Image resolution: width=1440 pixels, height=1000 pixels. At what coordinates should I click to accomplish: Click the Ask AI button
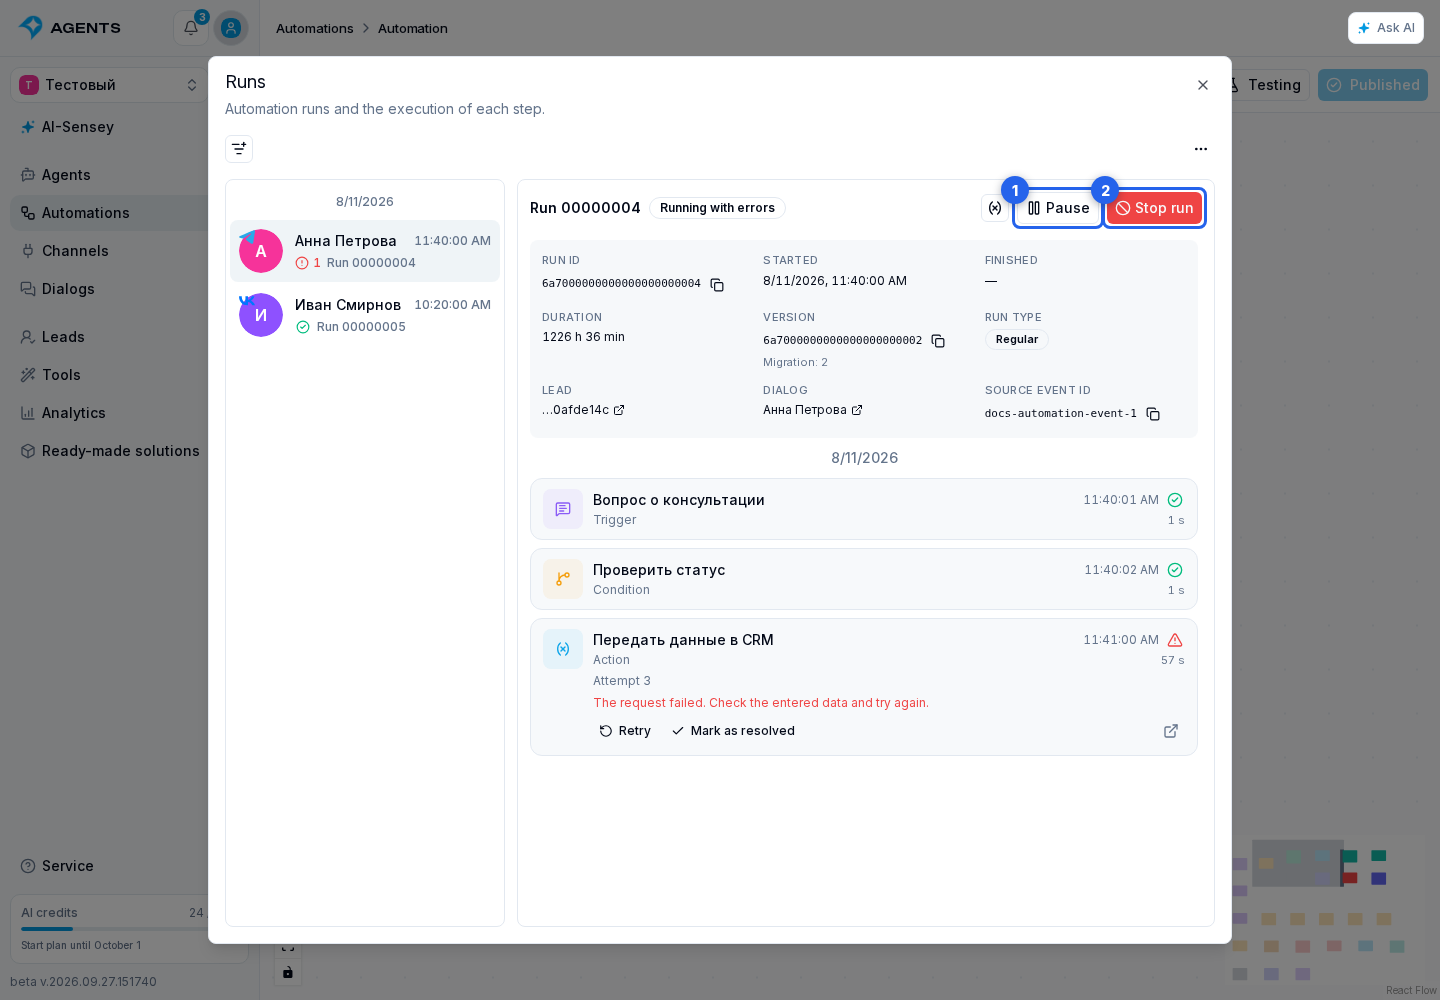[1386, 28]
